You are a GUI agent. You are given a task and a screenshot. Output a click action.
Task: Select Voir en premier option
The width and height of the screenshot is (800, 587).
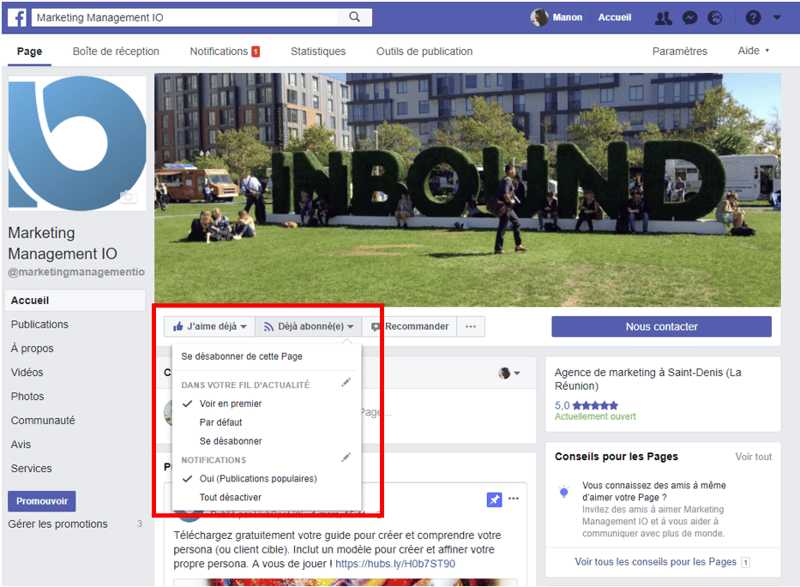click(231, 403)
